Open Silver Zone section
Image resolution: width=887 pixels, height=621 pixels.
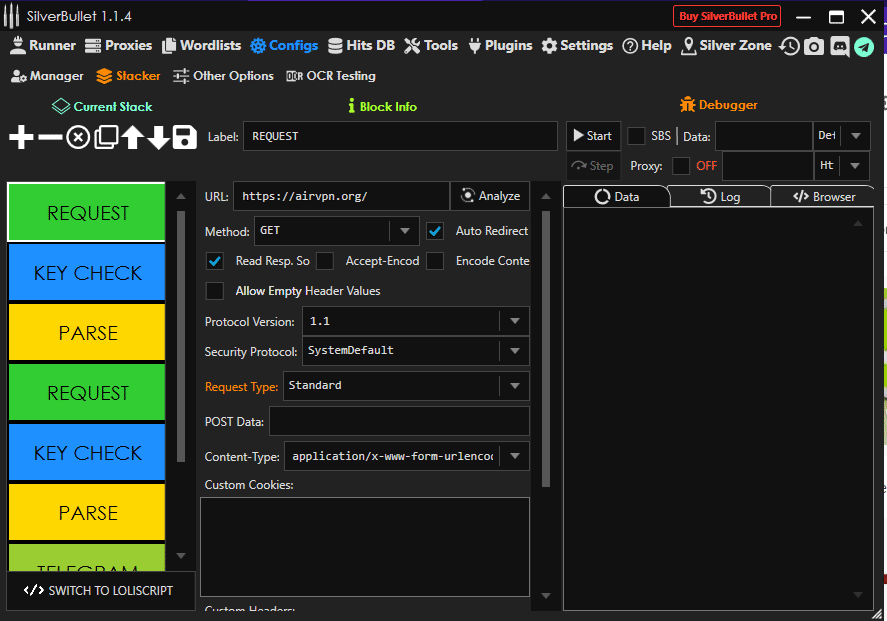(x=726, y=45)
